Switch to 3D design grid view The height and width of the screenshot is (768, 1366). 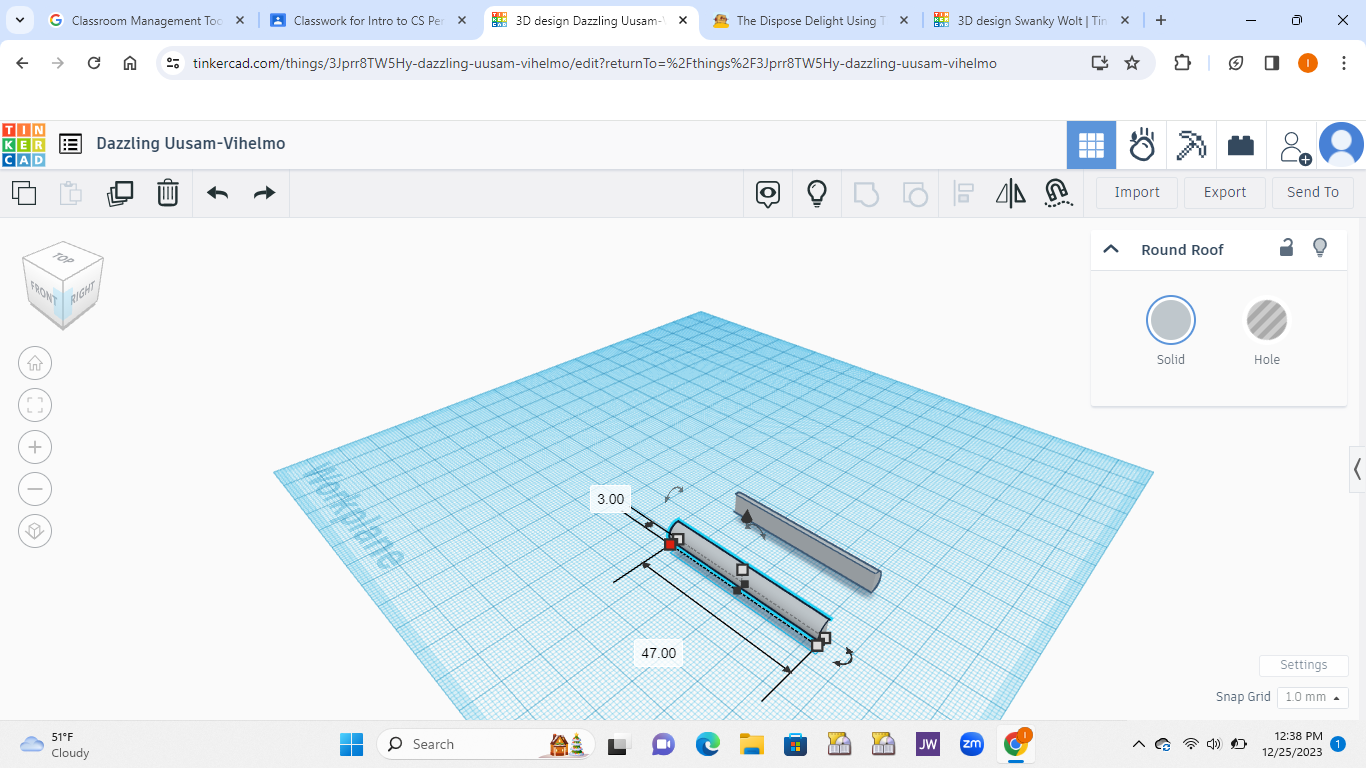(1091, 146)
